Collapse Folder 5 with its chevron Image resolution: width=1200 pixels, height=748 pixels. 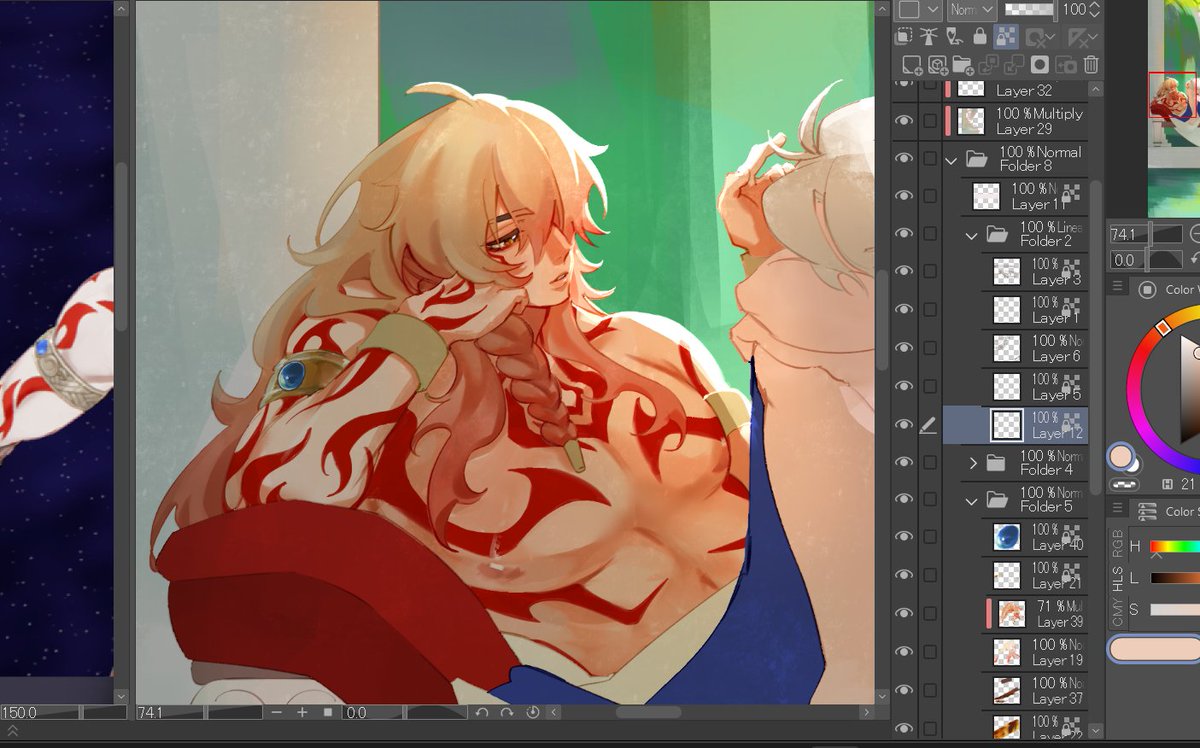pyautogui.click(x=971, y=500)
